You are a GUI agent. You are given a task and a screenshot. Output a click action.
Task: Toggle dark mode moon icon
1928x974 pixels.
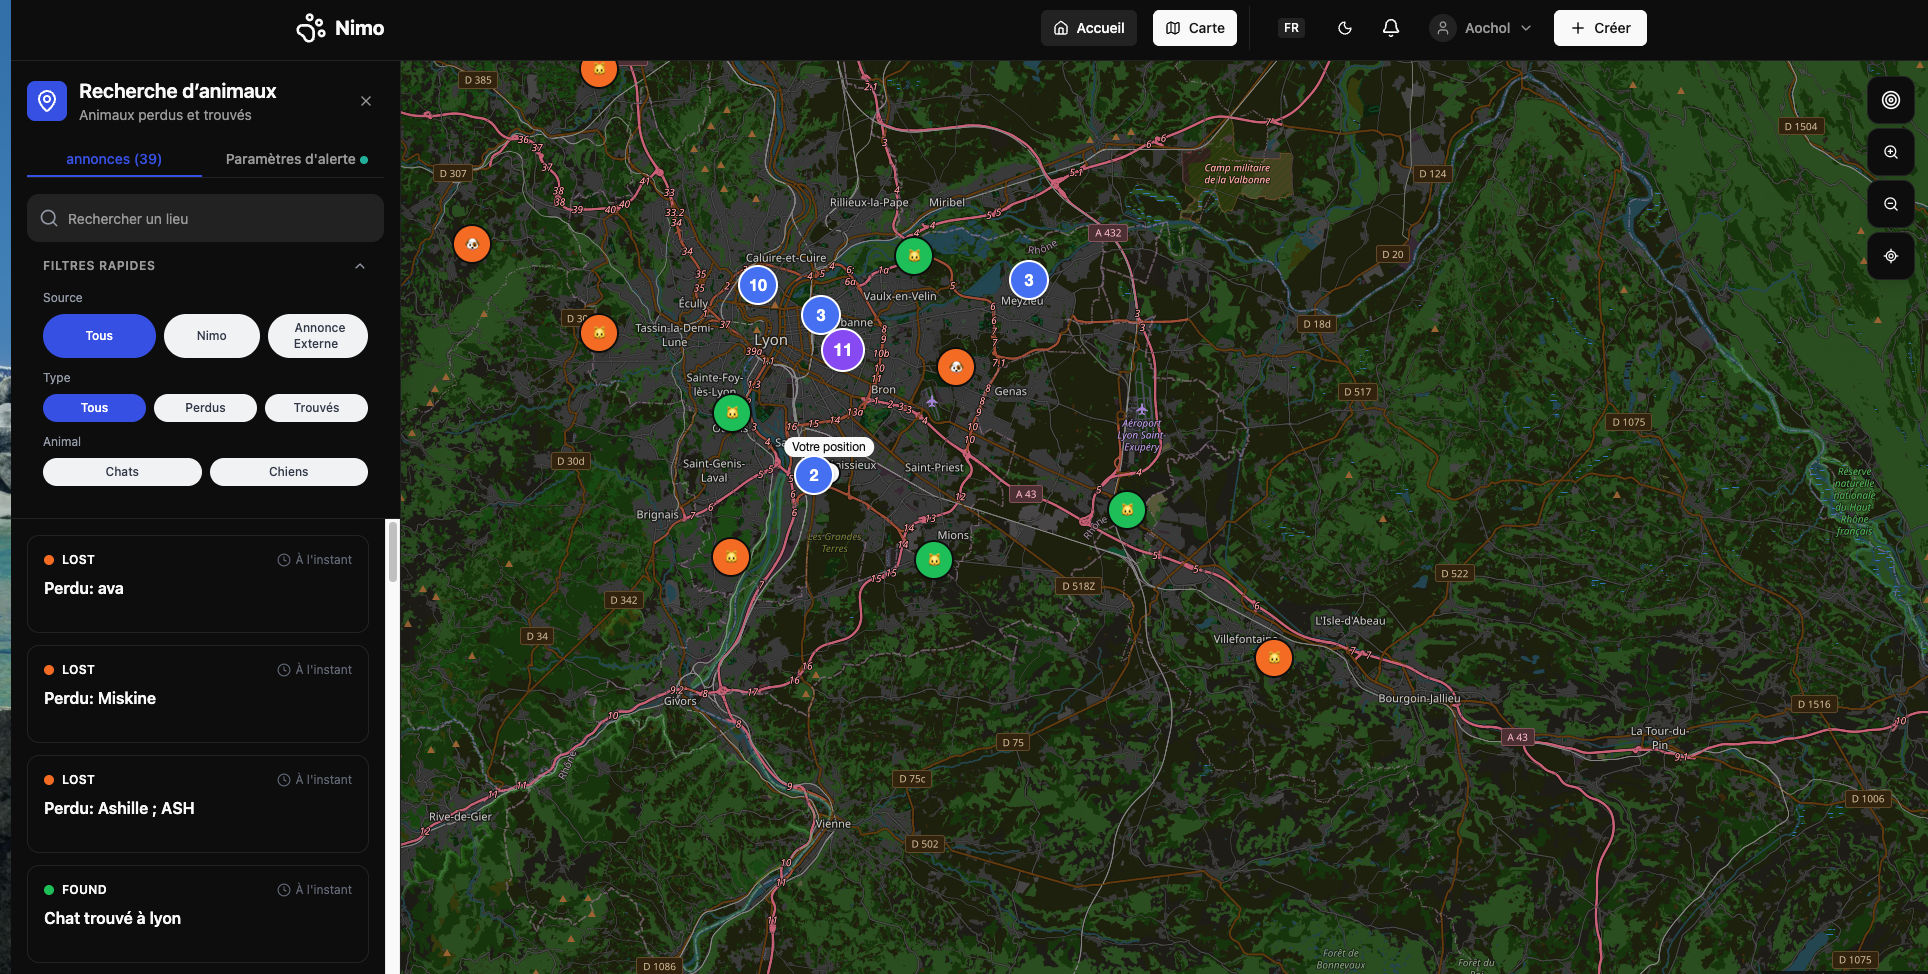(x=1345, y=28)
